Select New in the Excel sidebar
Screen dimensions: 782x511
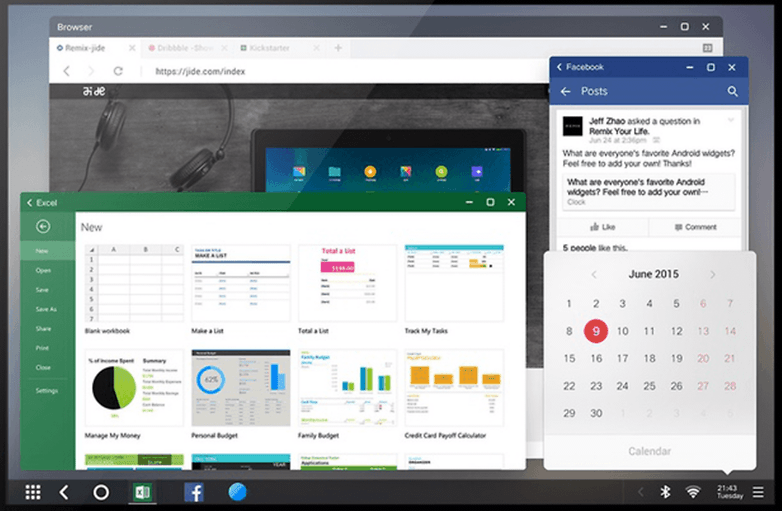pyautogui.click(x=47, y=251)
